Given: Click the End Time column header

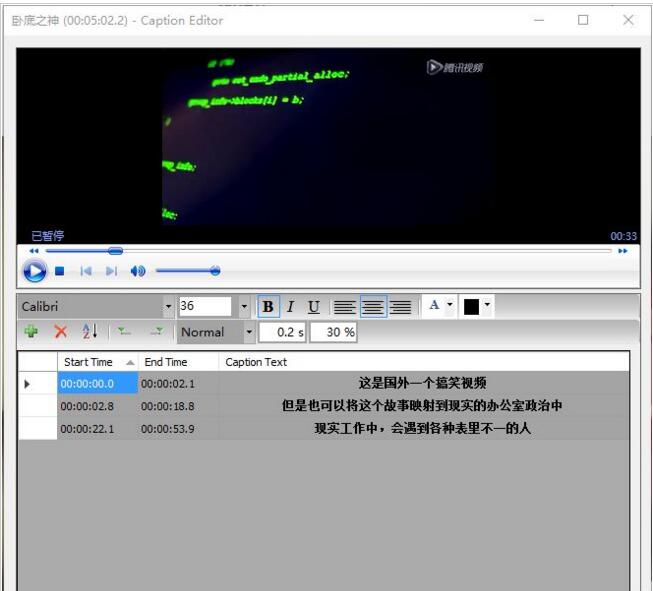Looking at the screenshot, I should point(178,362).
